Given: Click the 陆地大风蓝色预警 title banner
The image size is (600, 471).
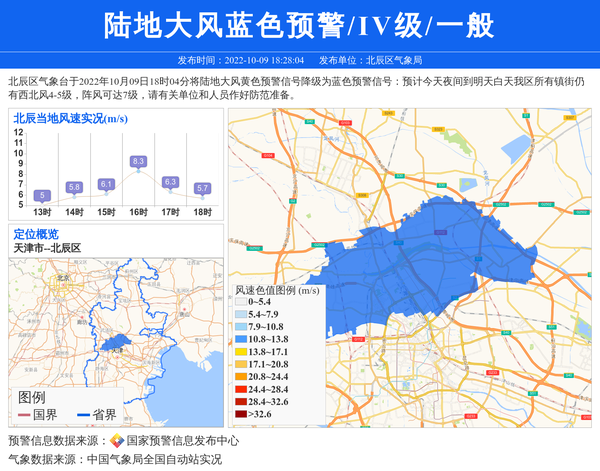Looking at the screenshot, I should (300, 25).
